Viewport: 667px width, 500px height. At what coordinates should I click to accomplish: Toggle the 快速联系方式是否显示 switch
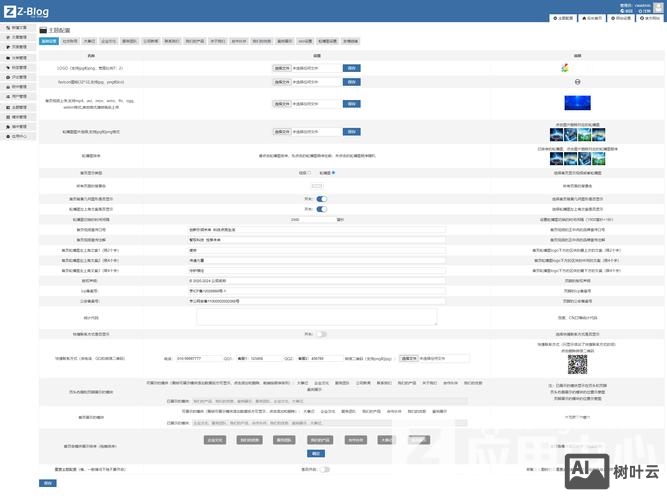click(321, 334)
